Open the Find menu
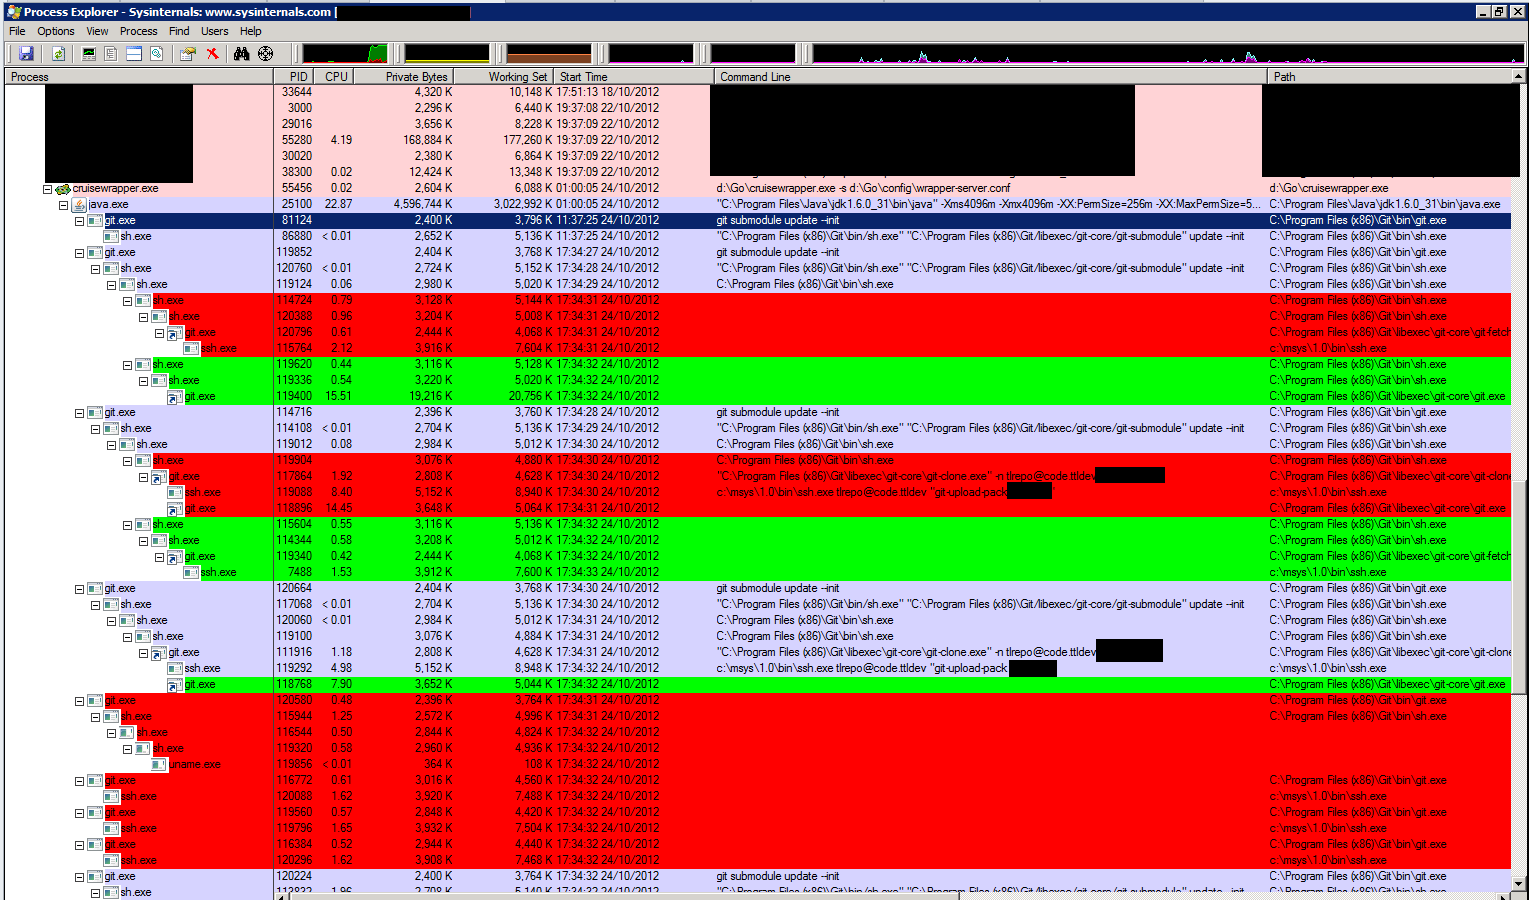 click(179, 31)
